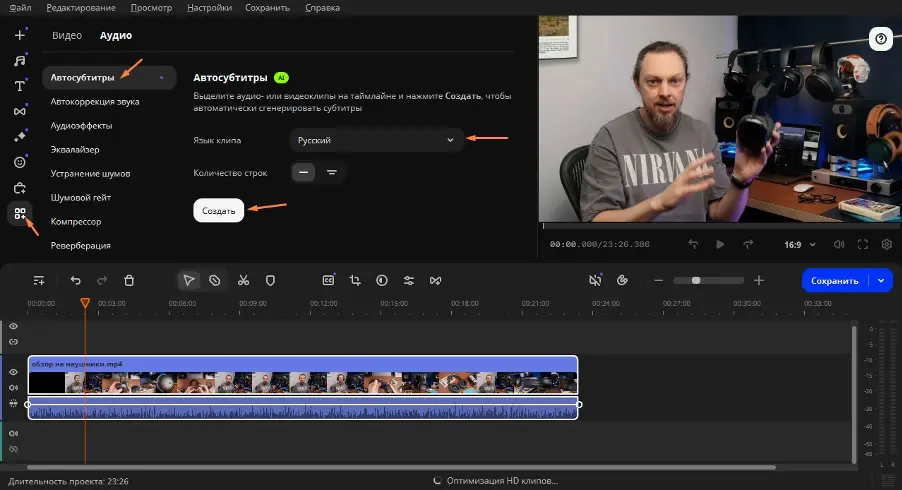Mute the preview player volume
Screen dimensions: 902x490
839,244
